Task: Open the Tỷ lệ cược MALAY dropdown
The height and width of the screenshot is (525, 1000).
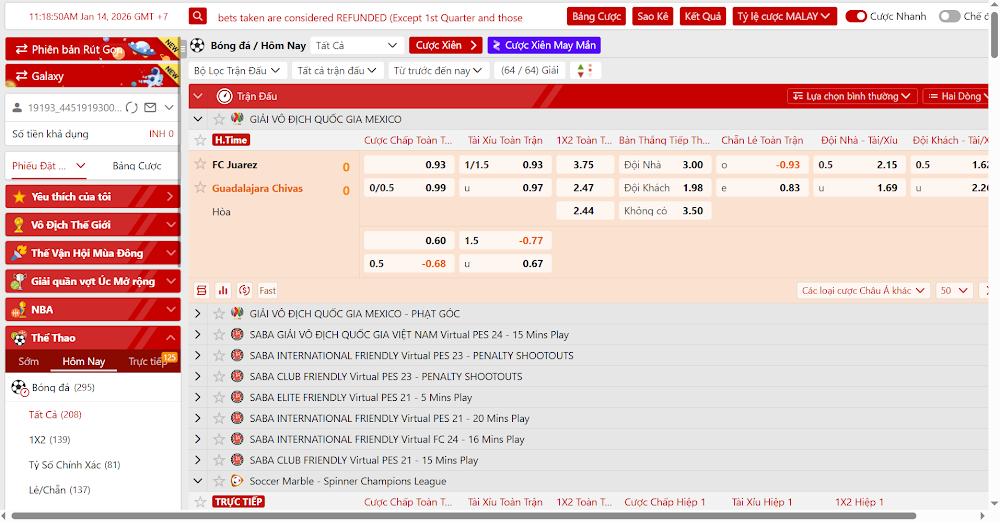Action: [784, 17]
